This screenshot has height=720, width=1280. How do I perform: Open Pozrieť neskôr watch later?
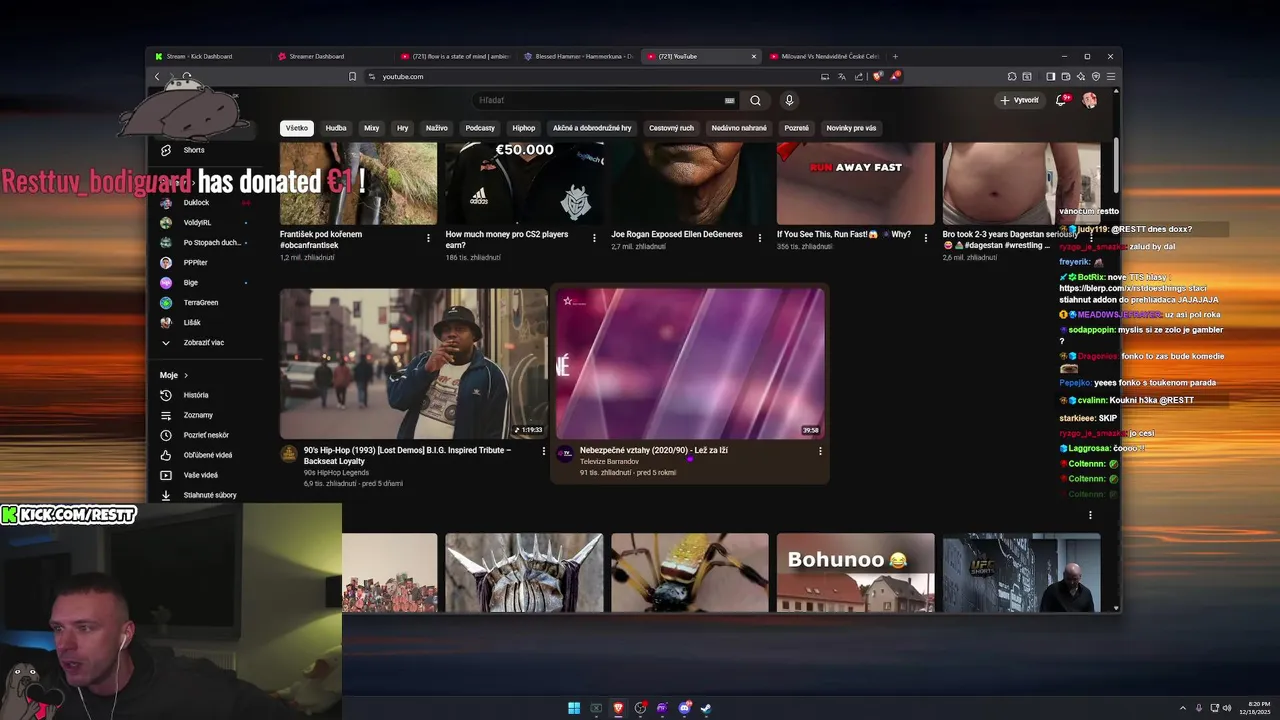pyautogui.click(x=205, y=435)
